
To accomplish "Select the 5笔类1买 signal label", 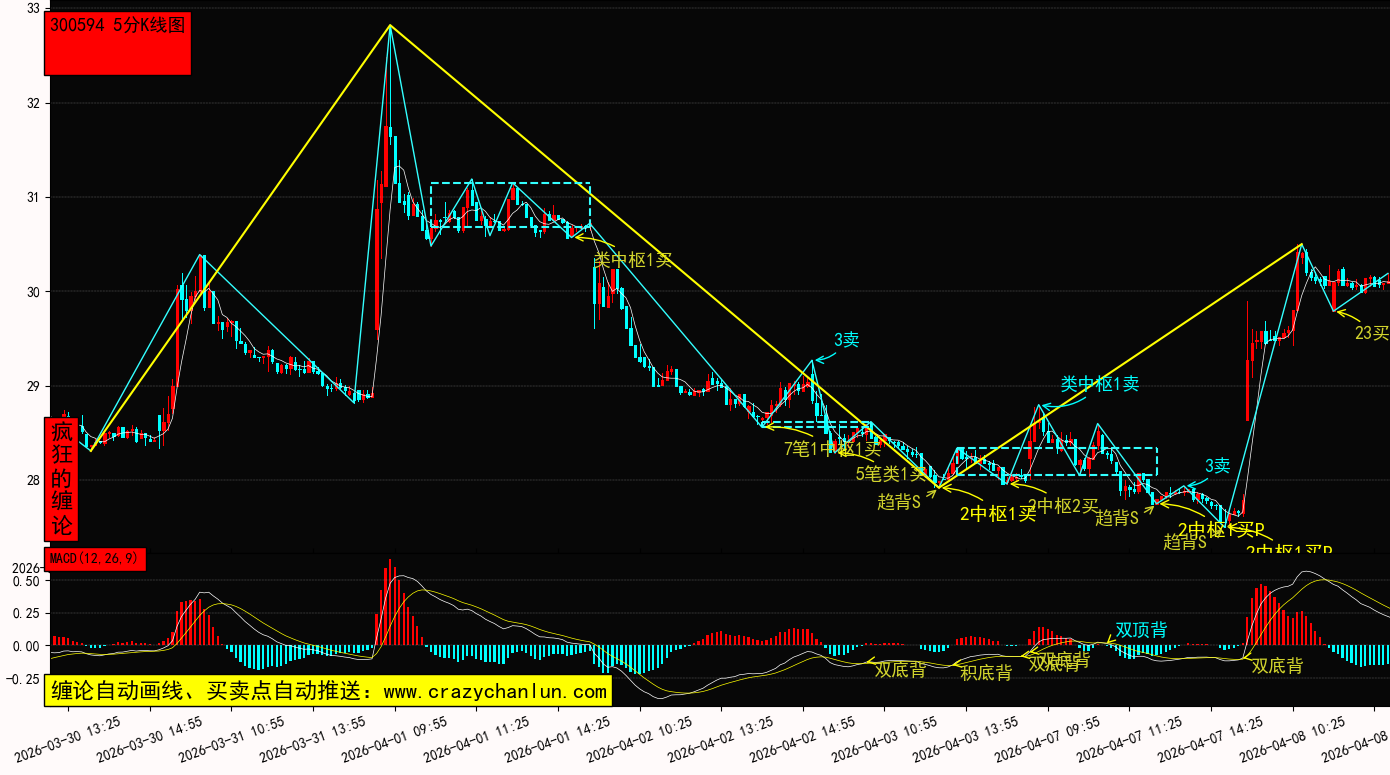I will [890, 474].
